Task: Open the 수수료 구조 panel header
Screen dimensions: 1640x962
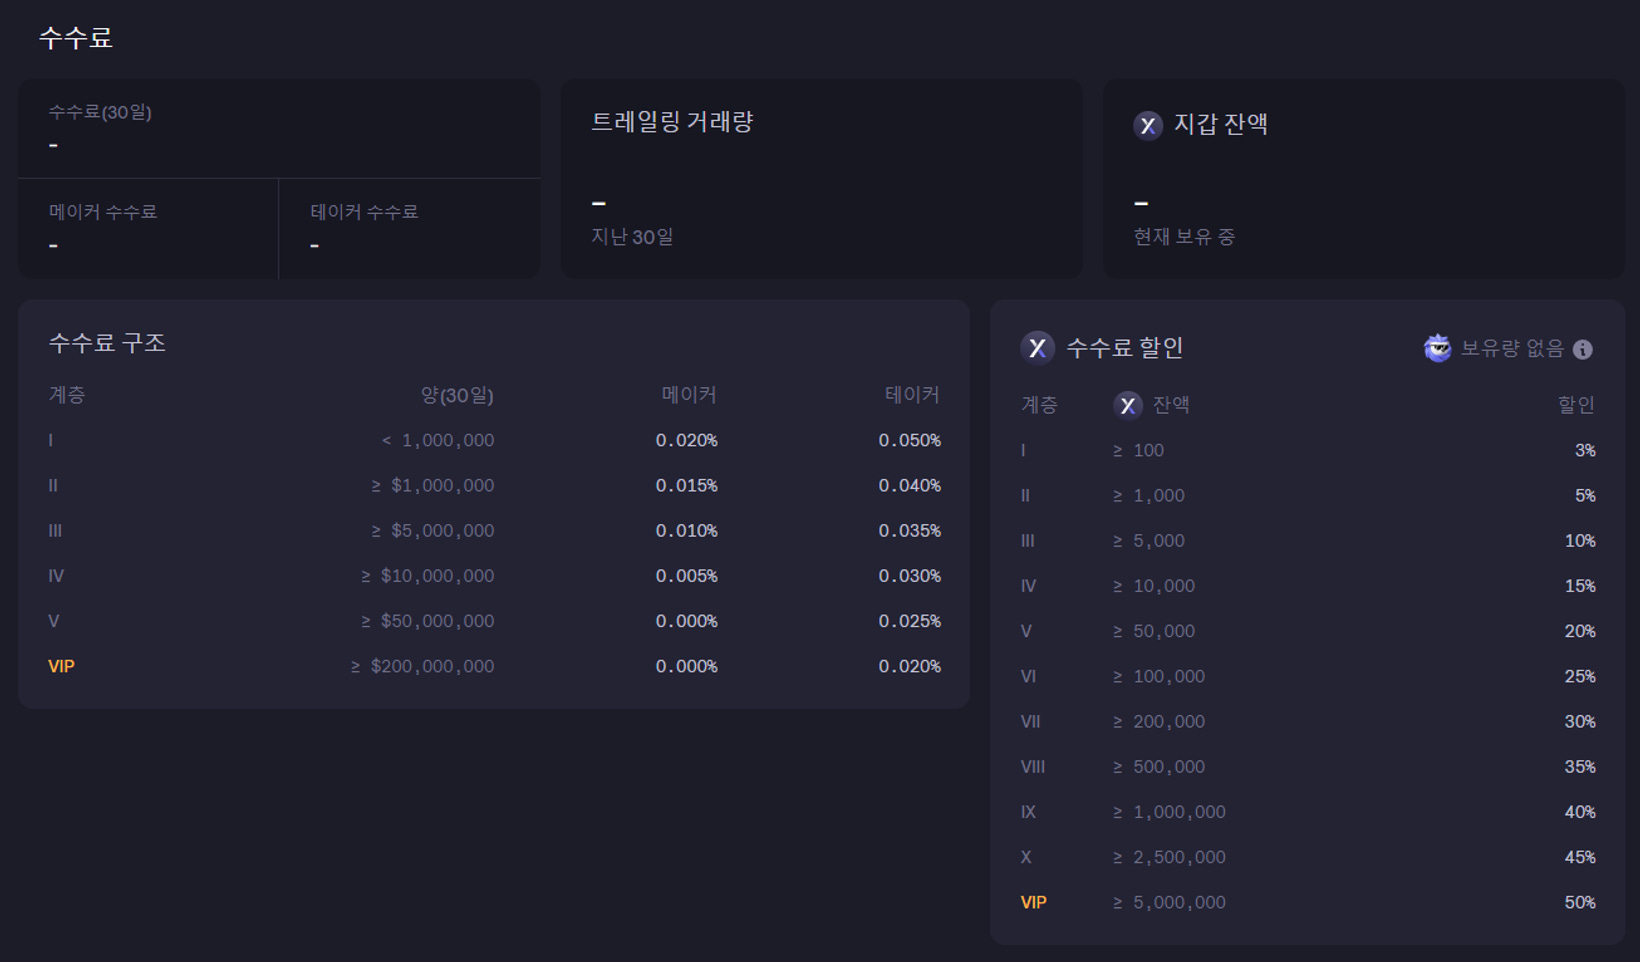Action: point(105,342)
